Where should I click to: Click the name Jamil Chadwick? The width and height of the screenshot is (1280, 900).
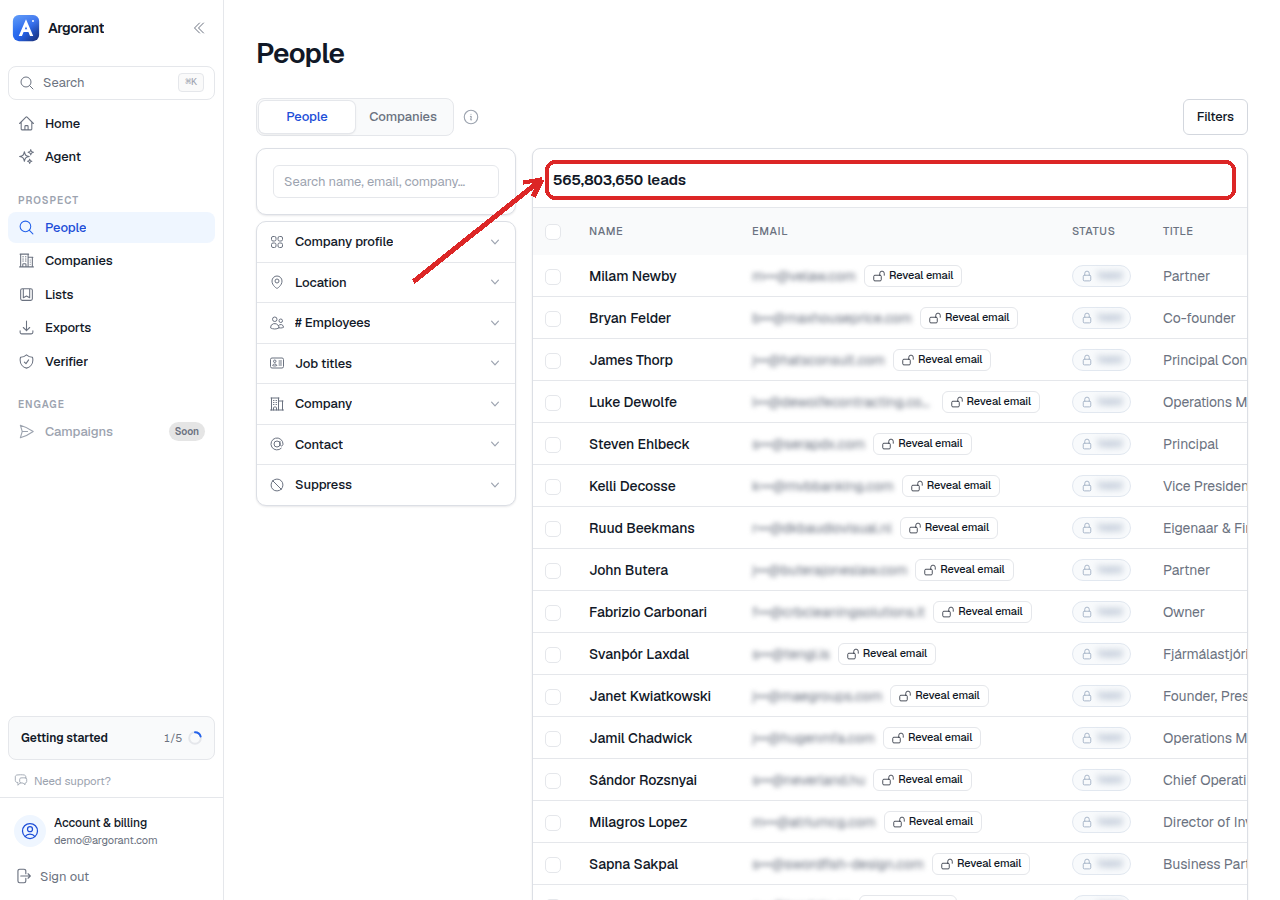click(641, 738)
